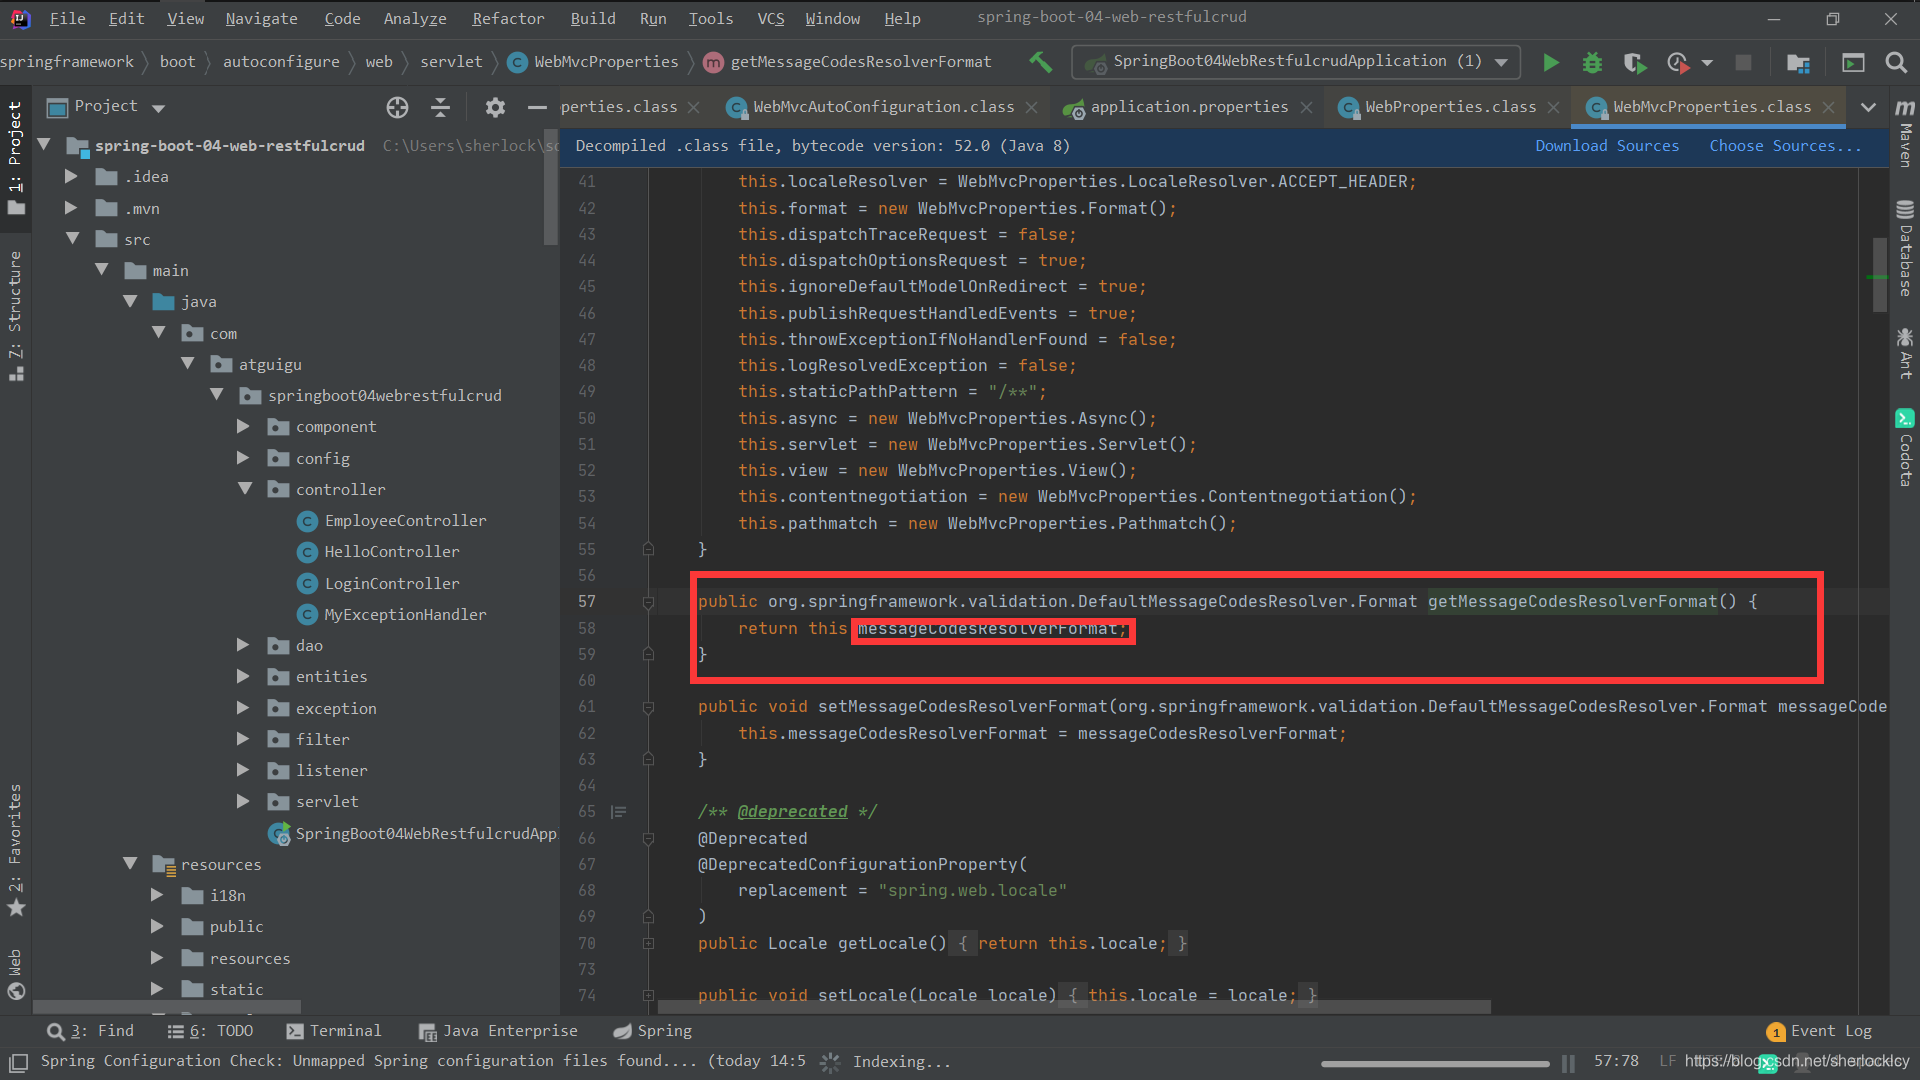Screen dimensions: 1920x1080
Task: Run the application with green play icon
Action: click(x=1551, y=62)
